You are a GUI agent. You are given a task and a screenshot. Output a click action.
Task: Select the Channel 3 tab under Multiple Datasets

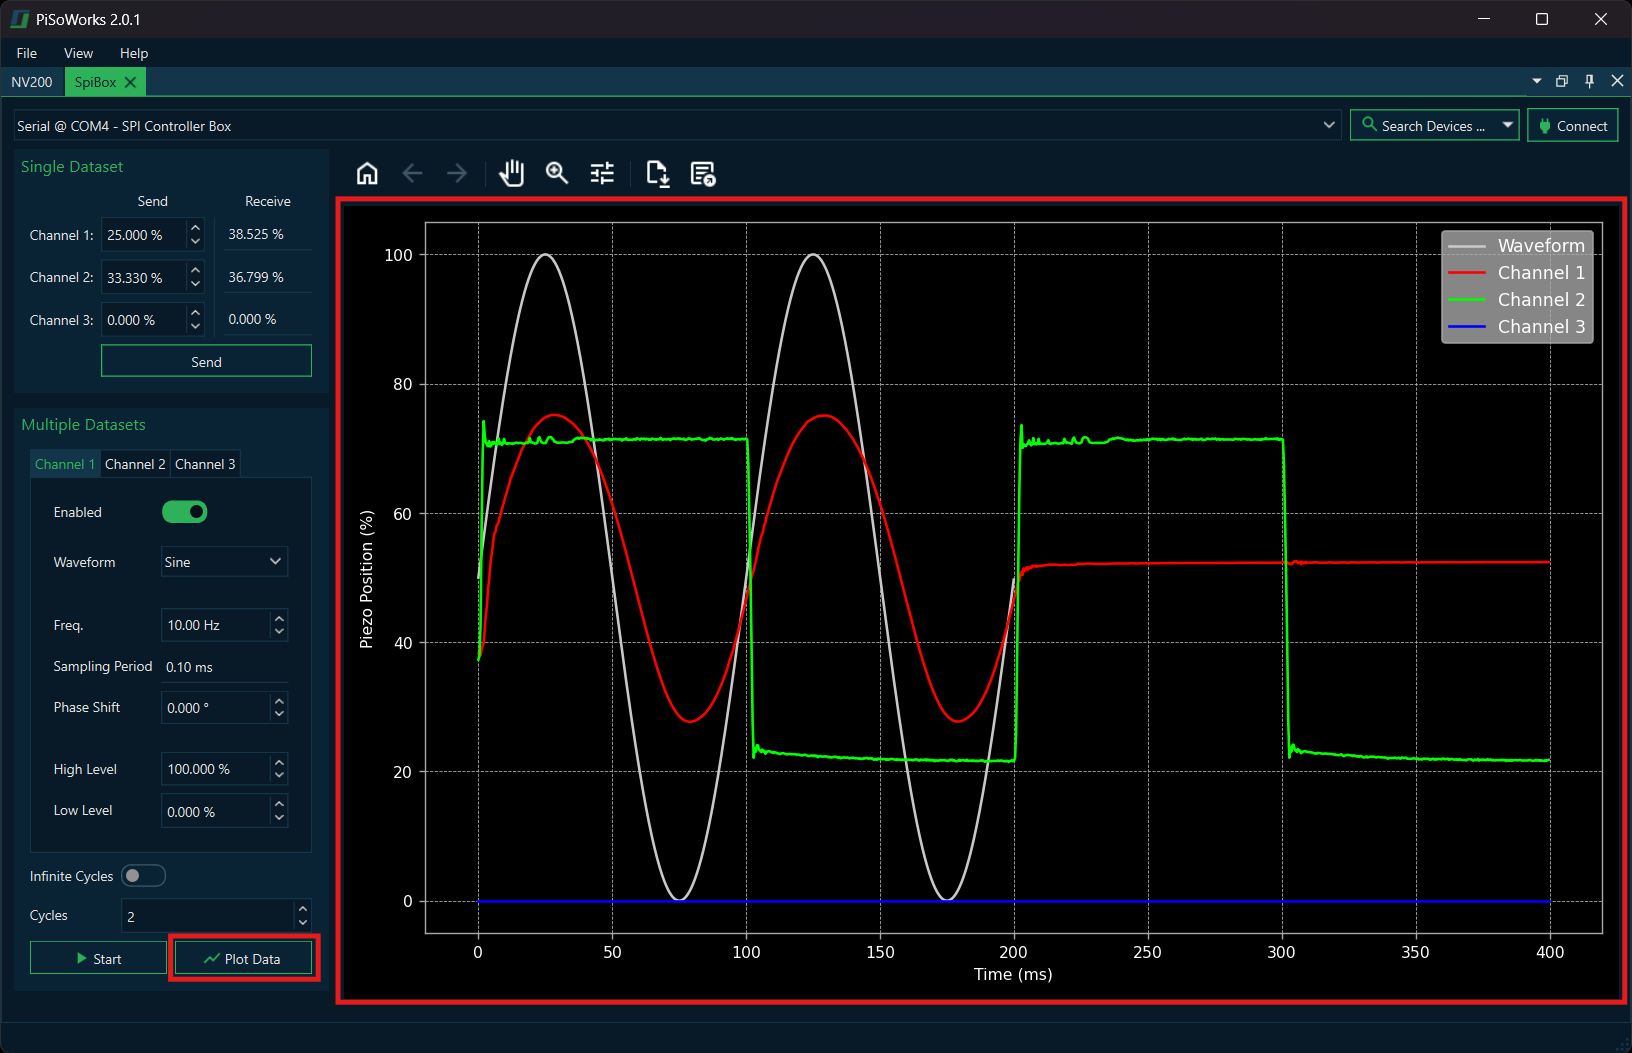(x=205, y=463)
